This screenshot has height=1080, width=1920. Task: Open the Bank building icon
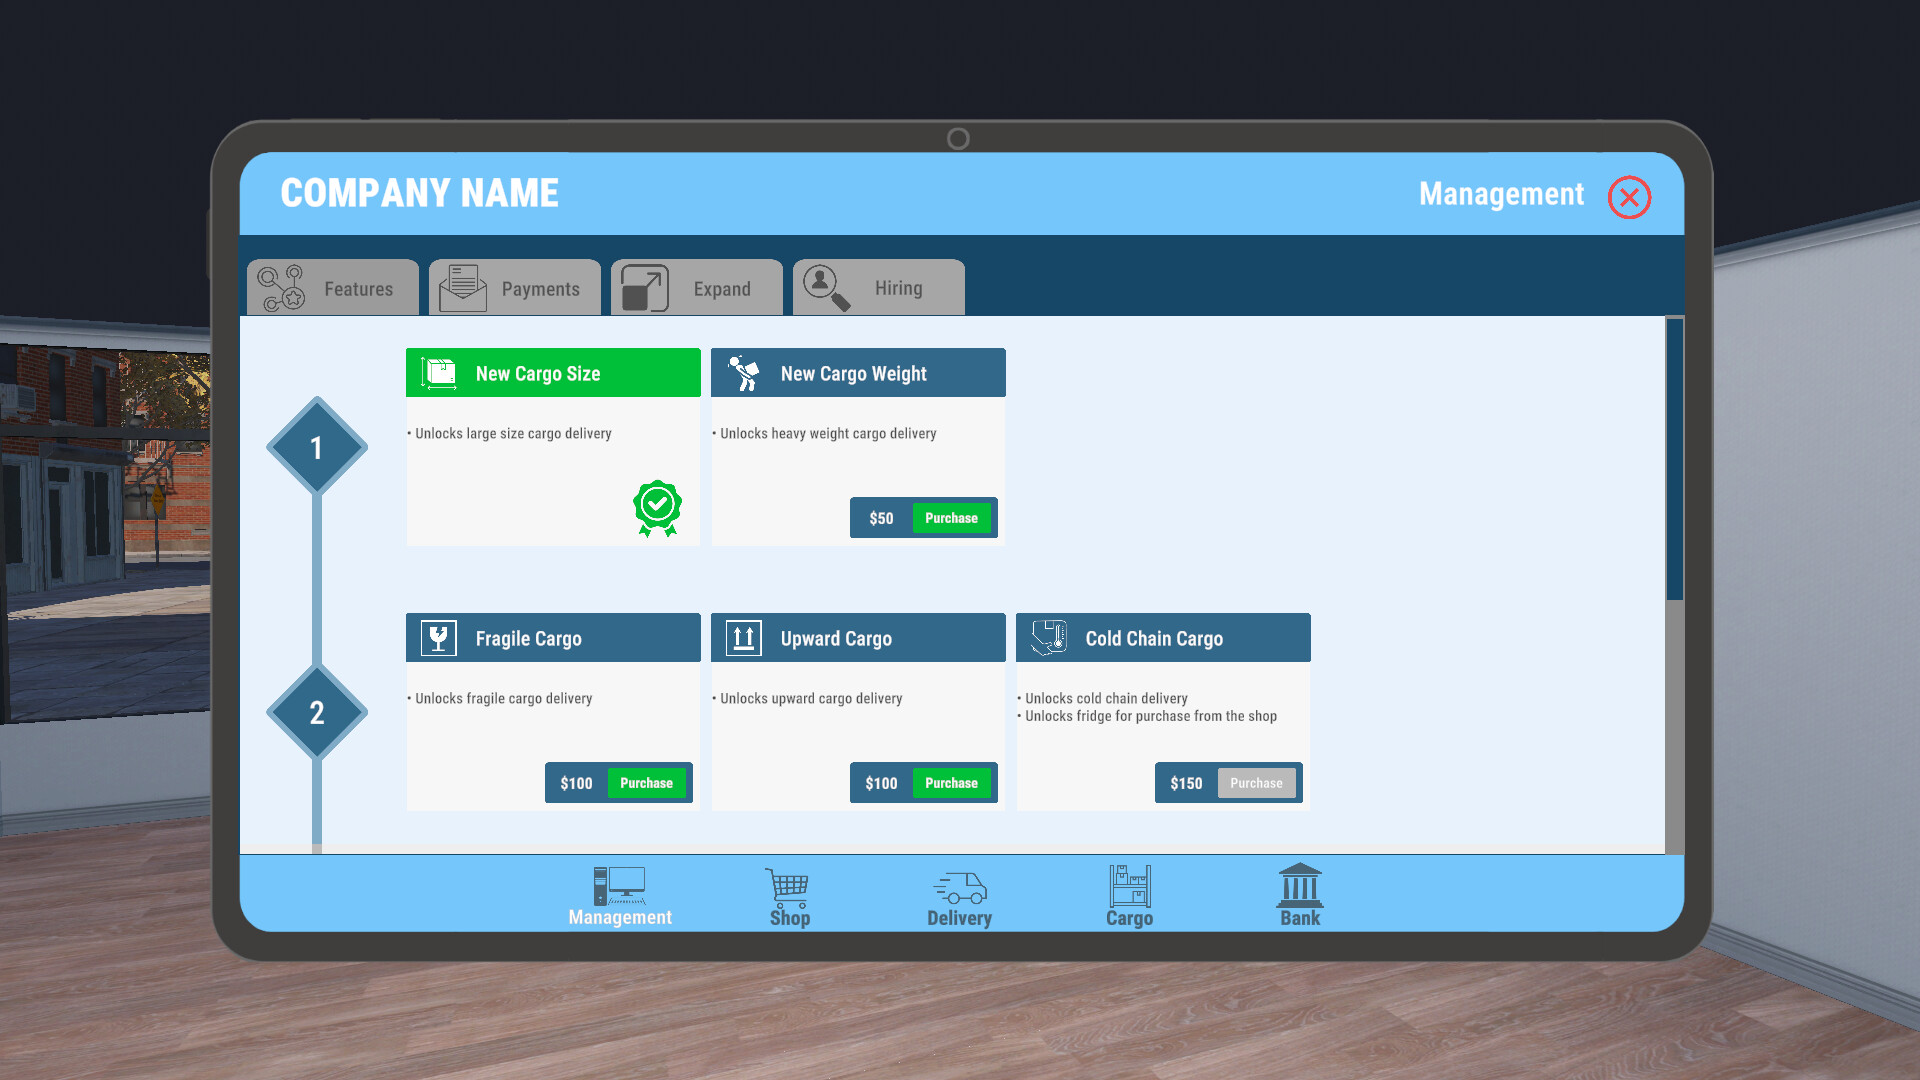click(1299, 886)
